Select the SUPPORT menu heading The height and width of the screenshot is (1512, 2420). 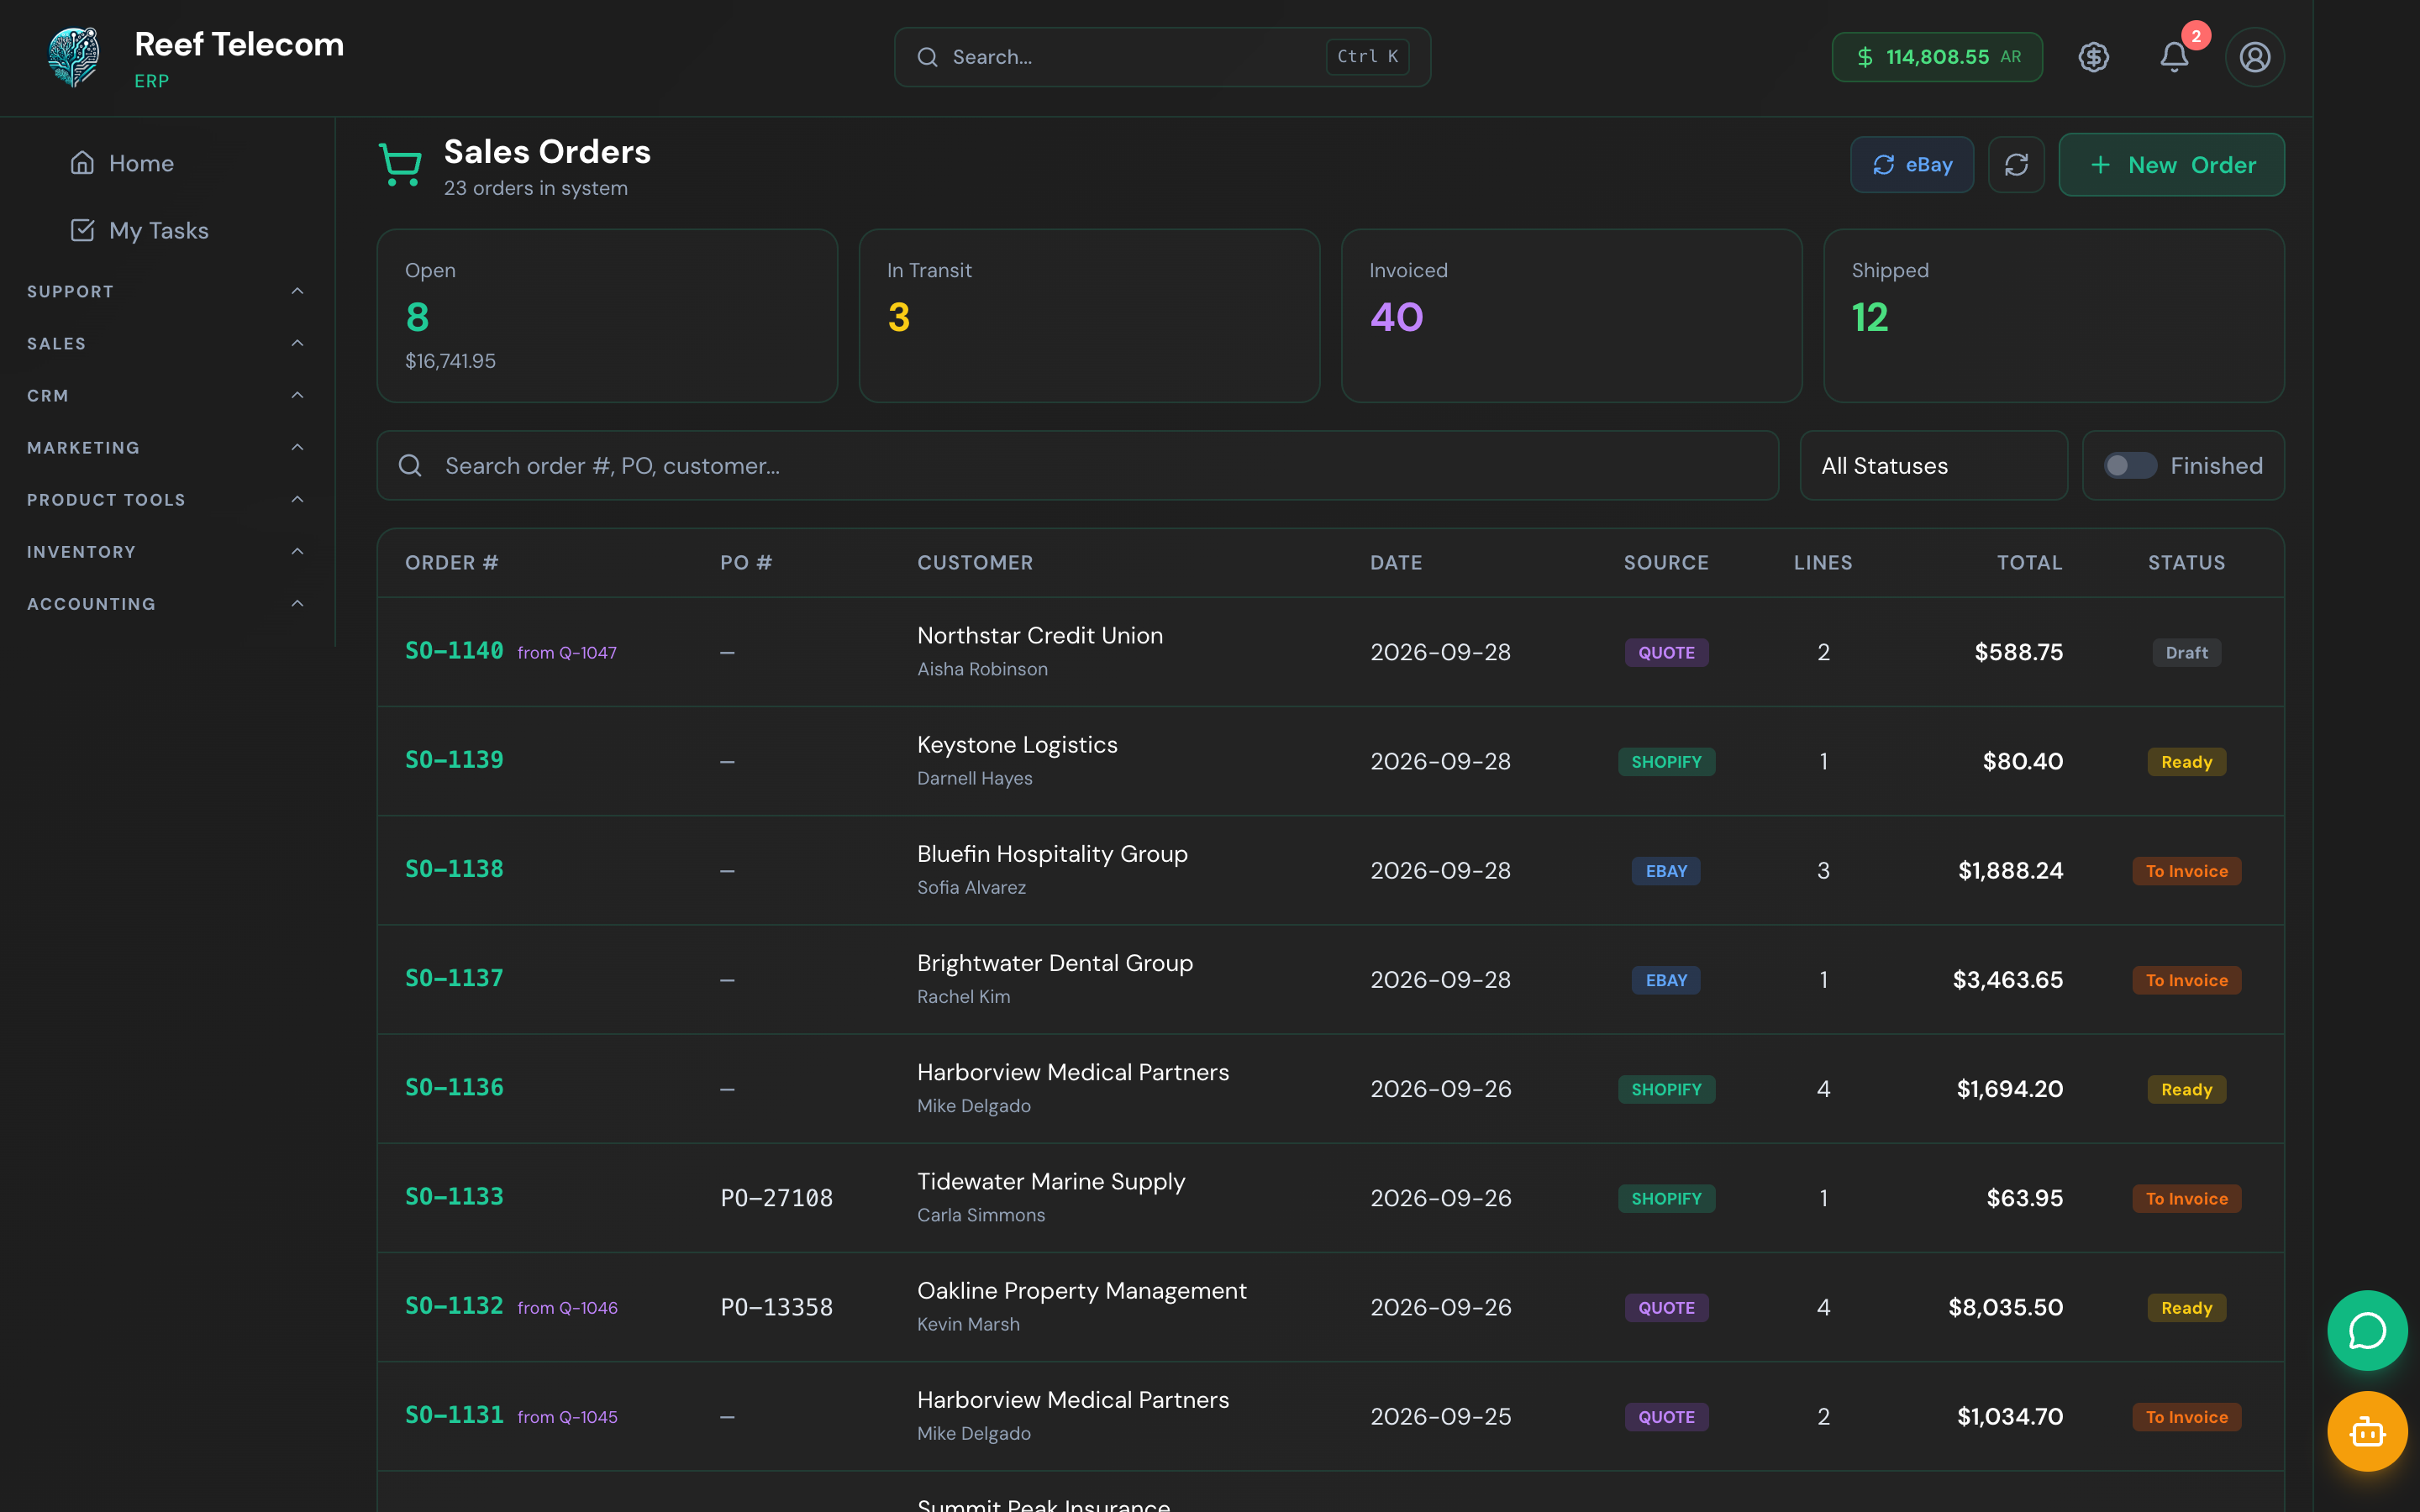coord(70,291)
